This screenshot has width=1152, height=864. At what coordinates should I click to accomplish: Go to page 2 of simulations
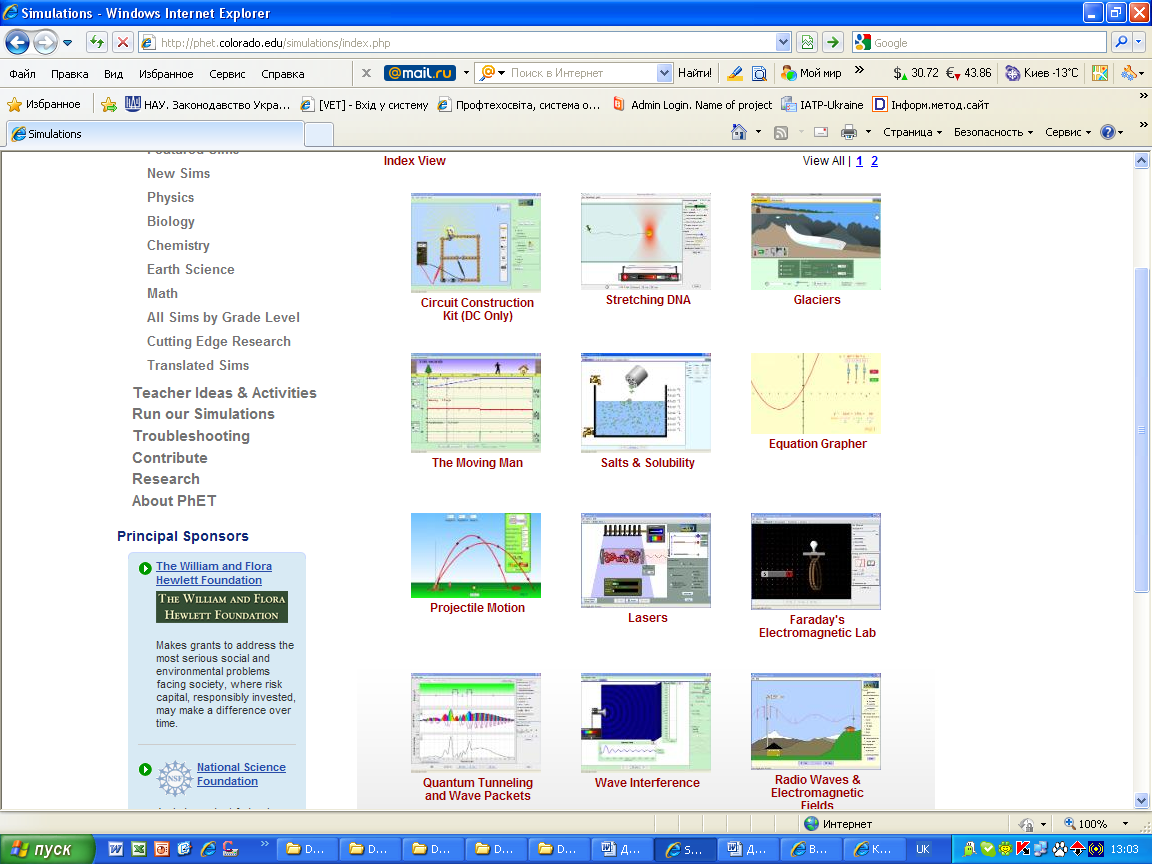point(874,161)
